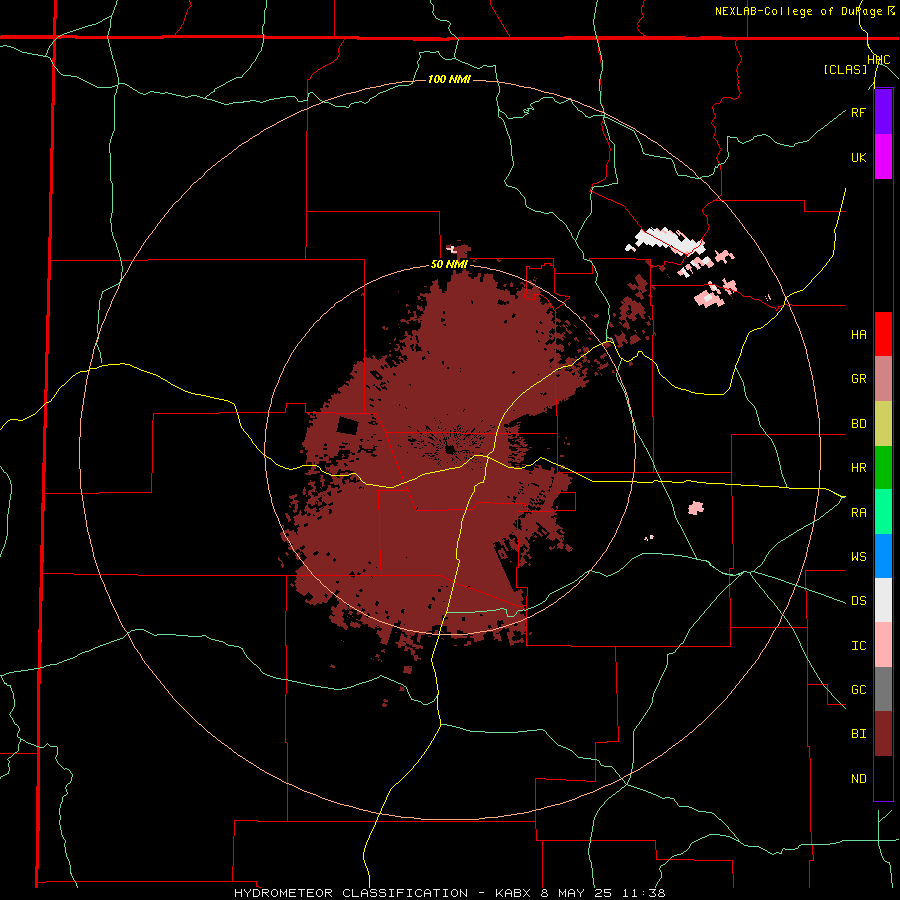
Task: Click the Hydrometeor Classification KABX title text
Action: [449, 893]
